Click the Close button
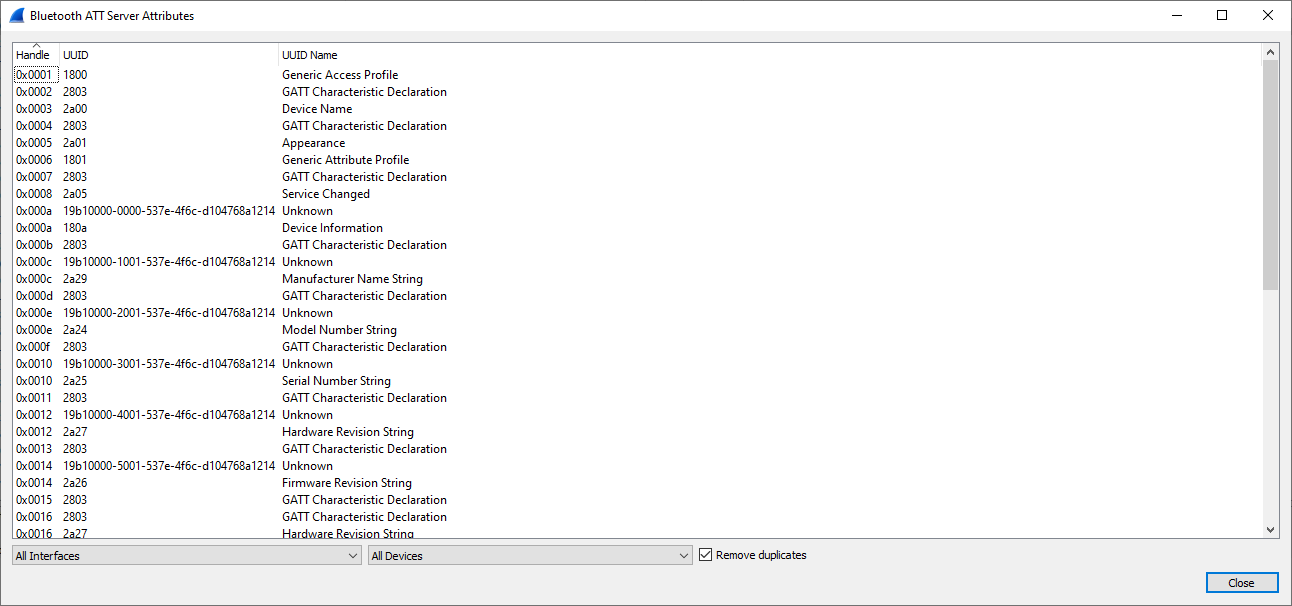 click(x=1241, y=583)
